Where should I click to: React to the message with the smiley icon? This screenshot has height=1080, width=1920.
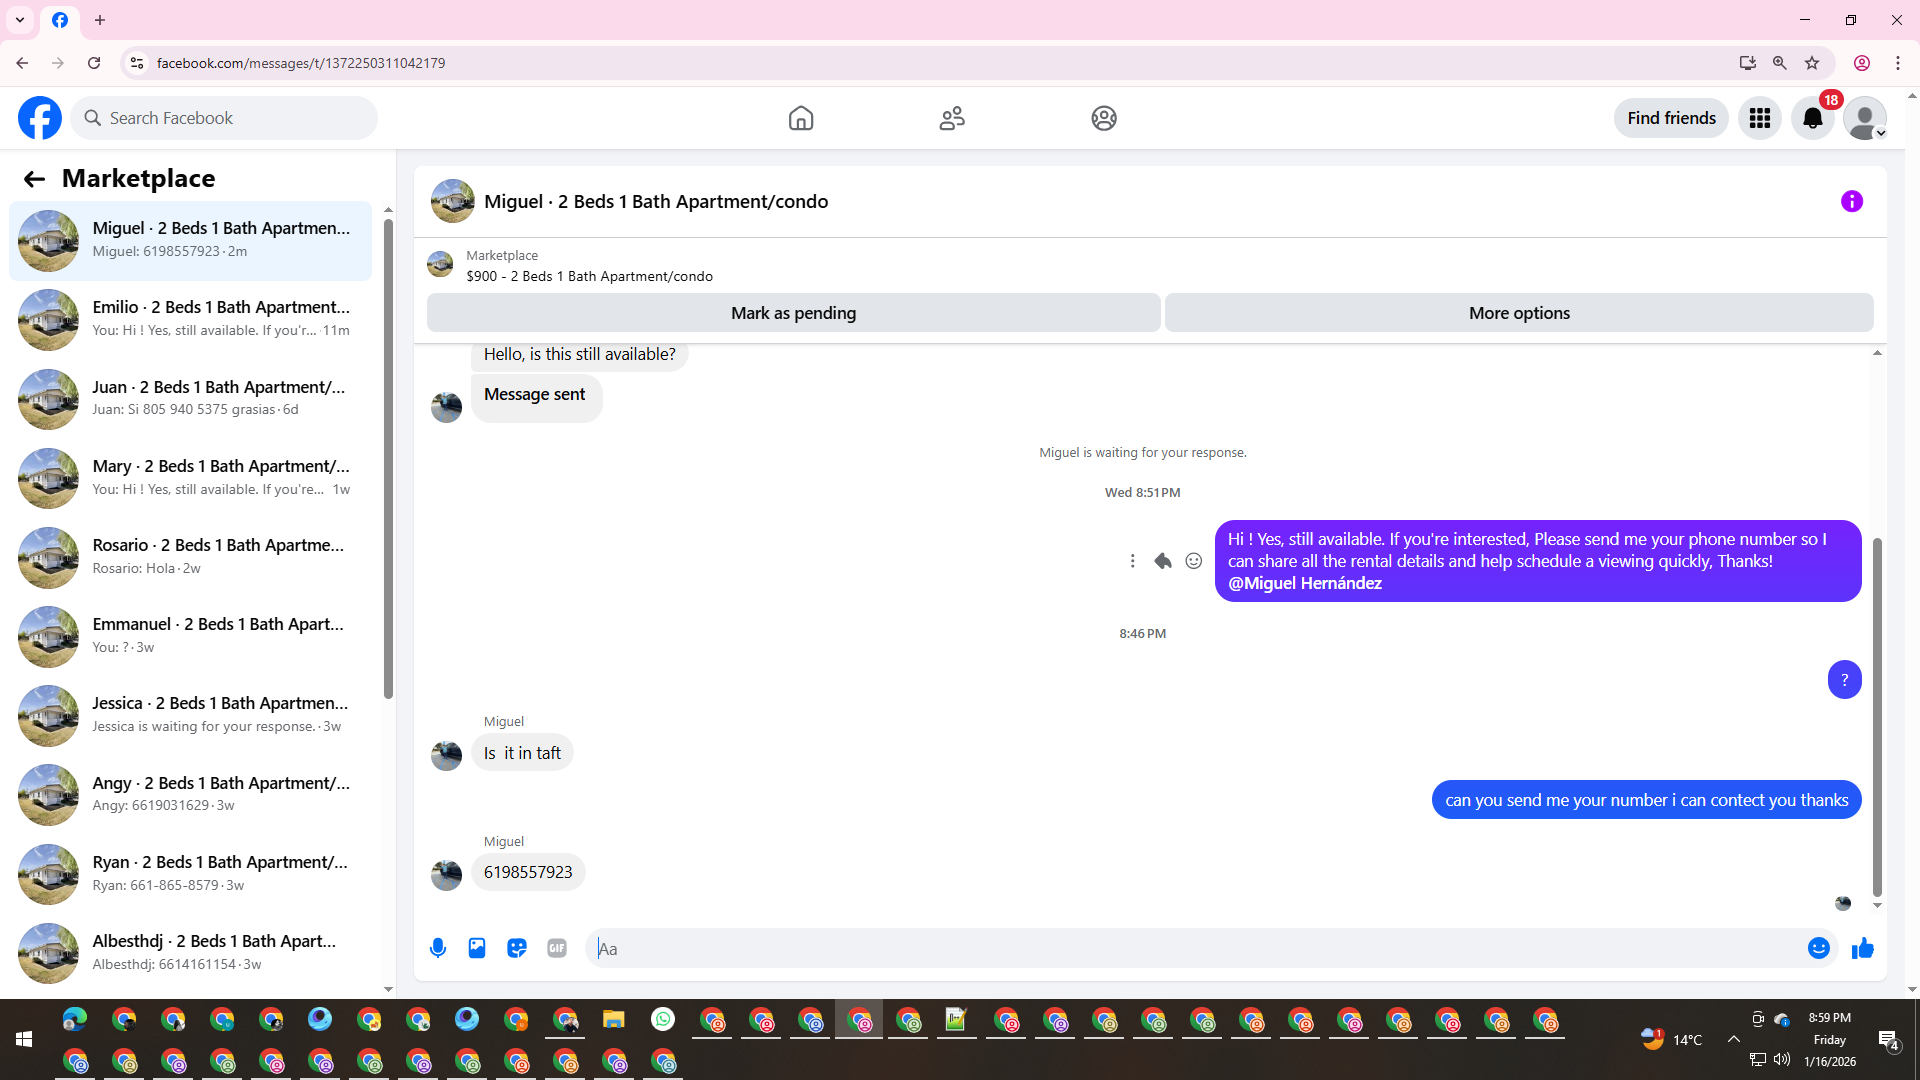point(1193,561)
